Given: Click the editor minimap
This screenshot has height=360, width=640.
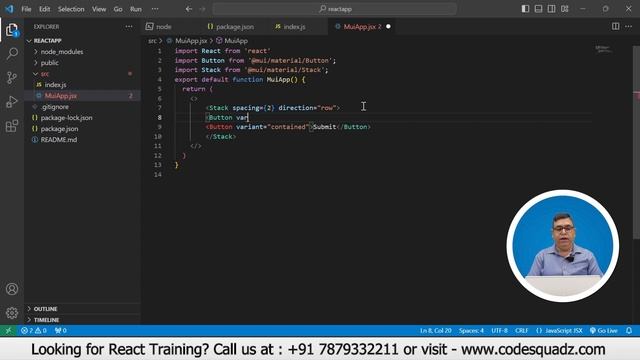Looking at the screenshot, I should tap(604, 49).
